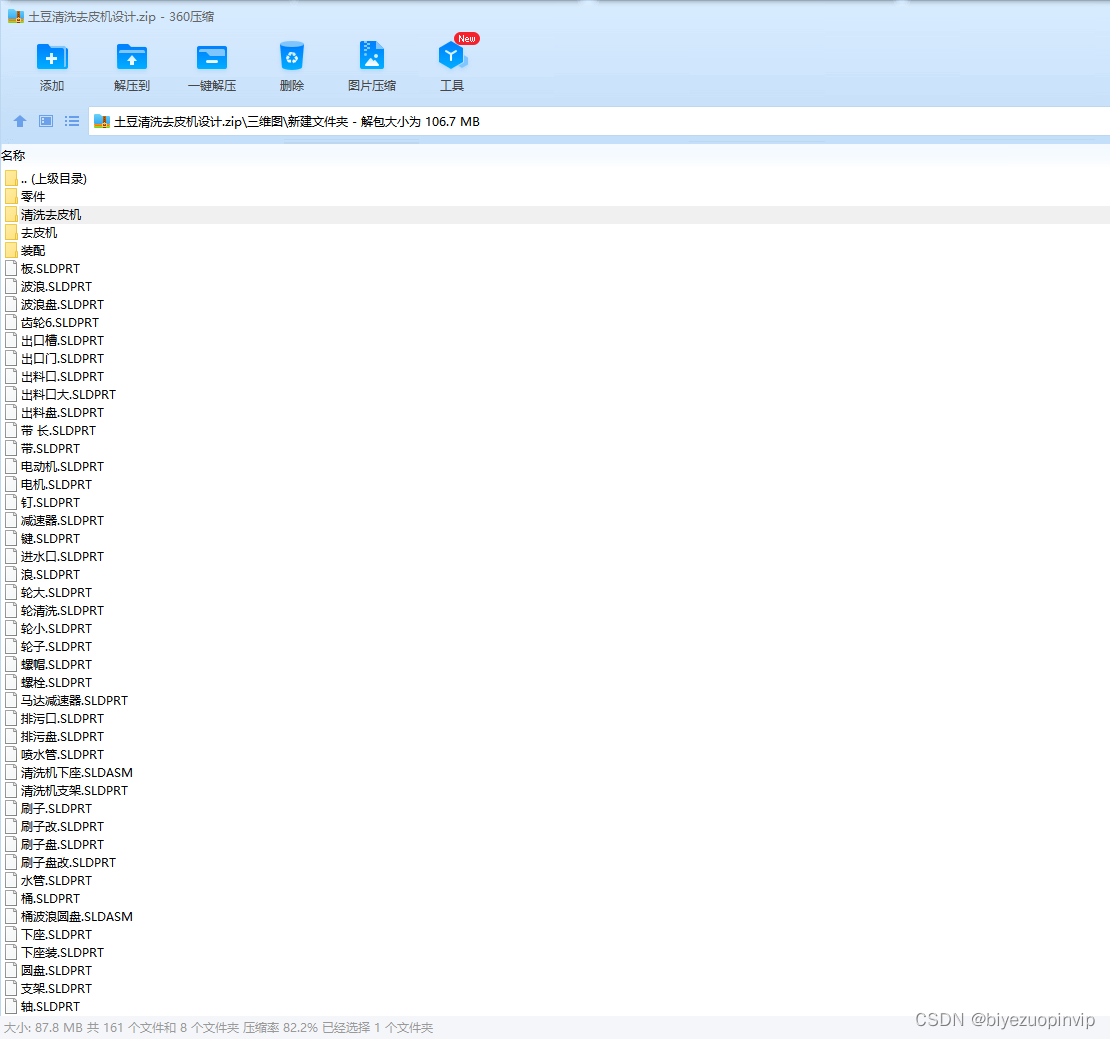Select file 刷子改.SLDPRT
Image resolution: width=1110 pixels, height=1039 pixels.
pyautogui.click(x=62, y=827)
